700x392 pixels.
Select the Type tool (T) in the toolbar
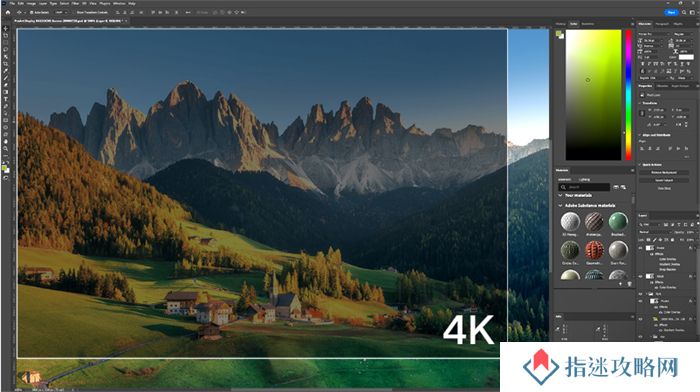(6, 99)
